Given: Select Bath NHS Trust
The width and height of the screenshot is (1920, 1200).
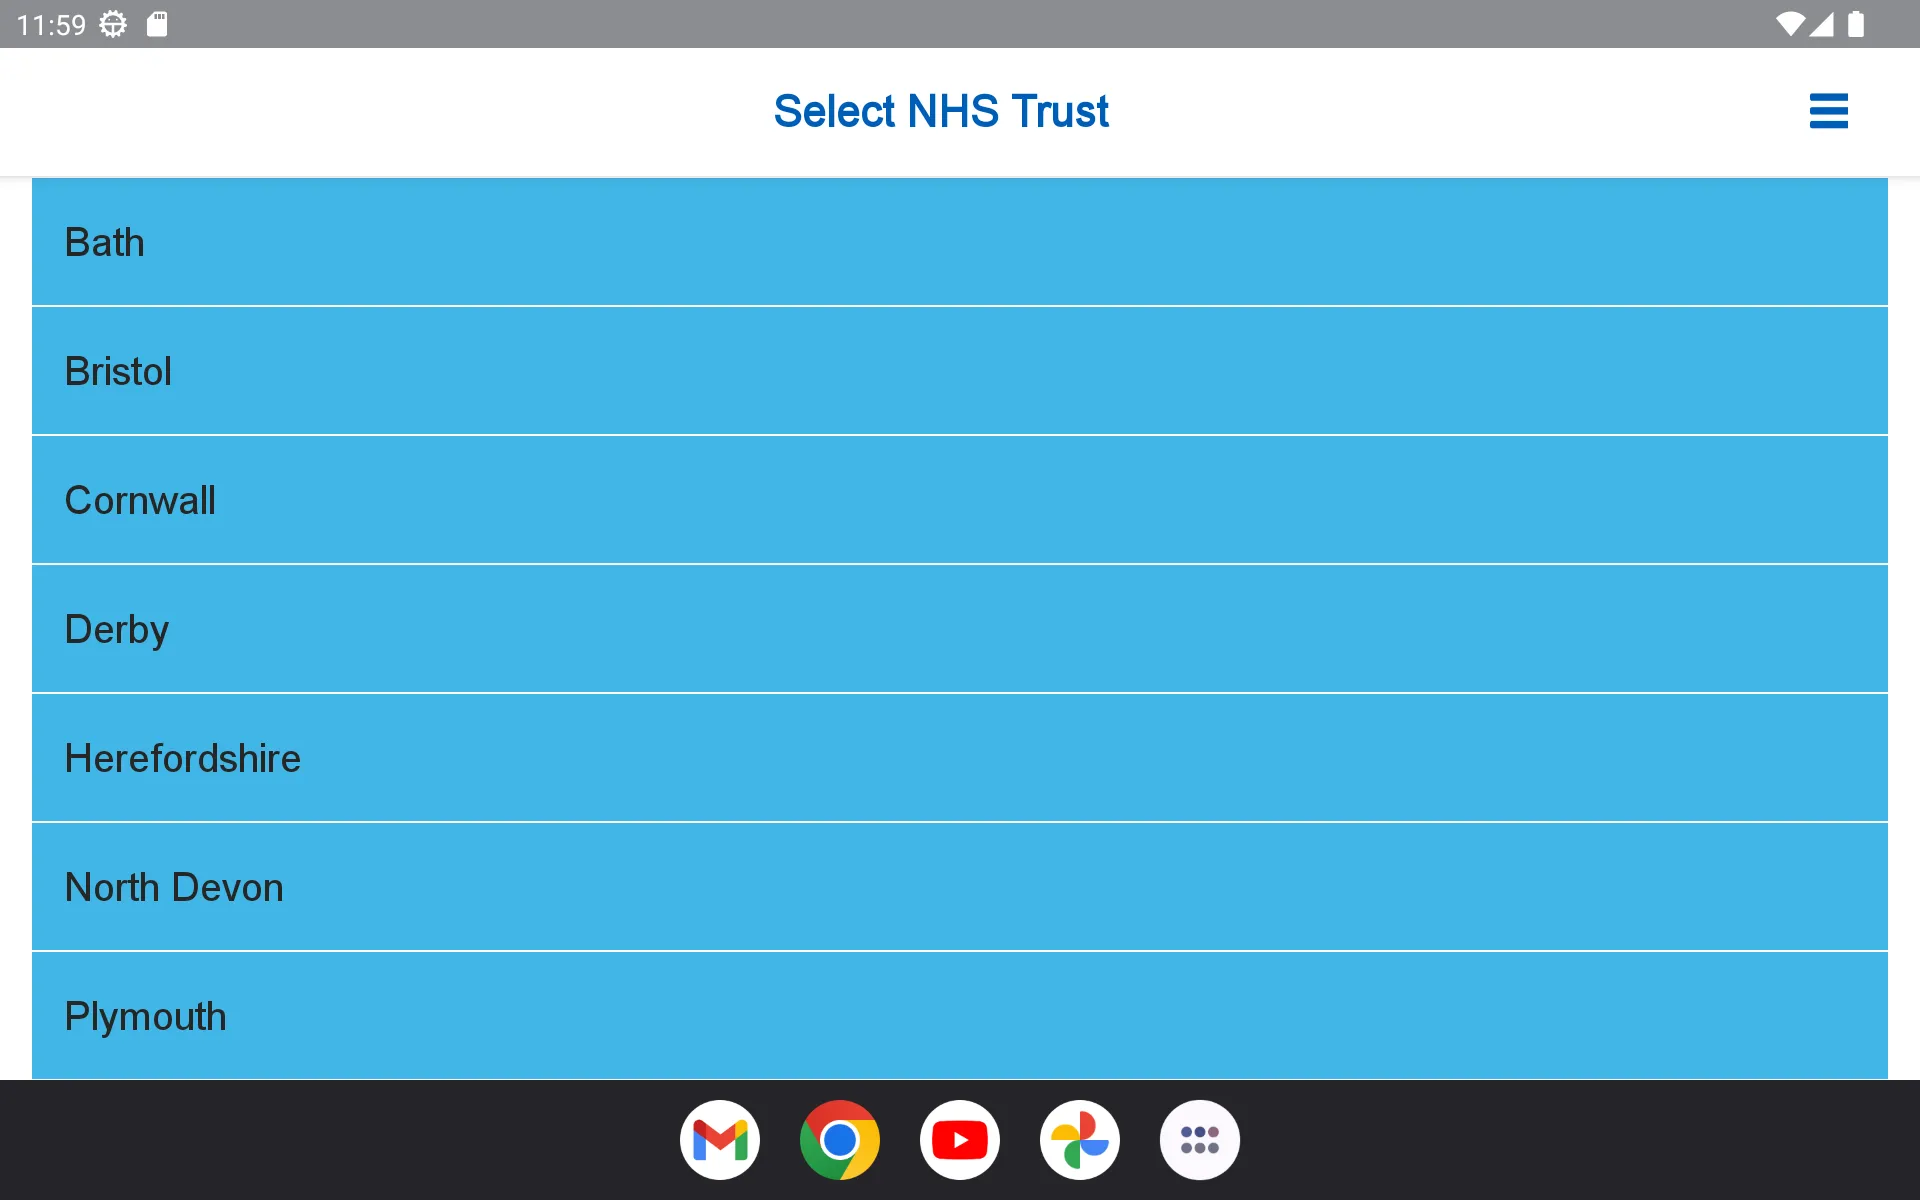Looking at the screenshot, I should (959, 242).
